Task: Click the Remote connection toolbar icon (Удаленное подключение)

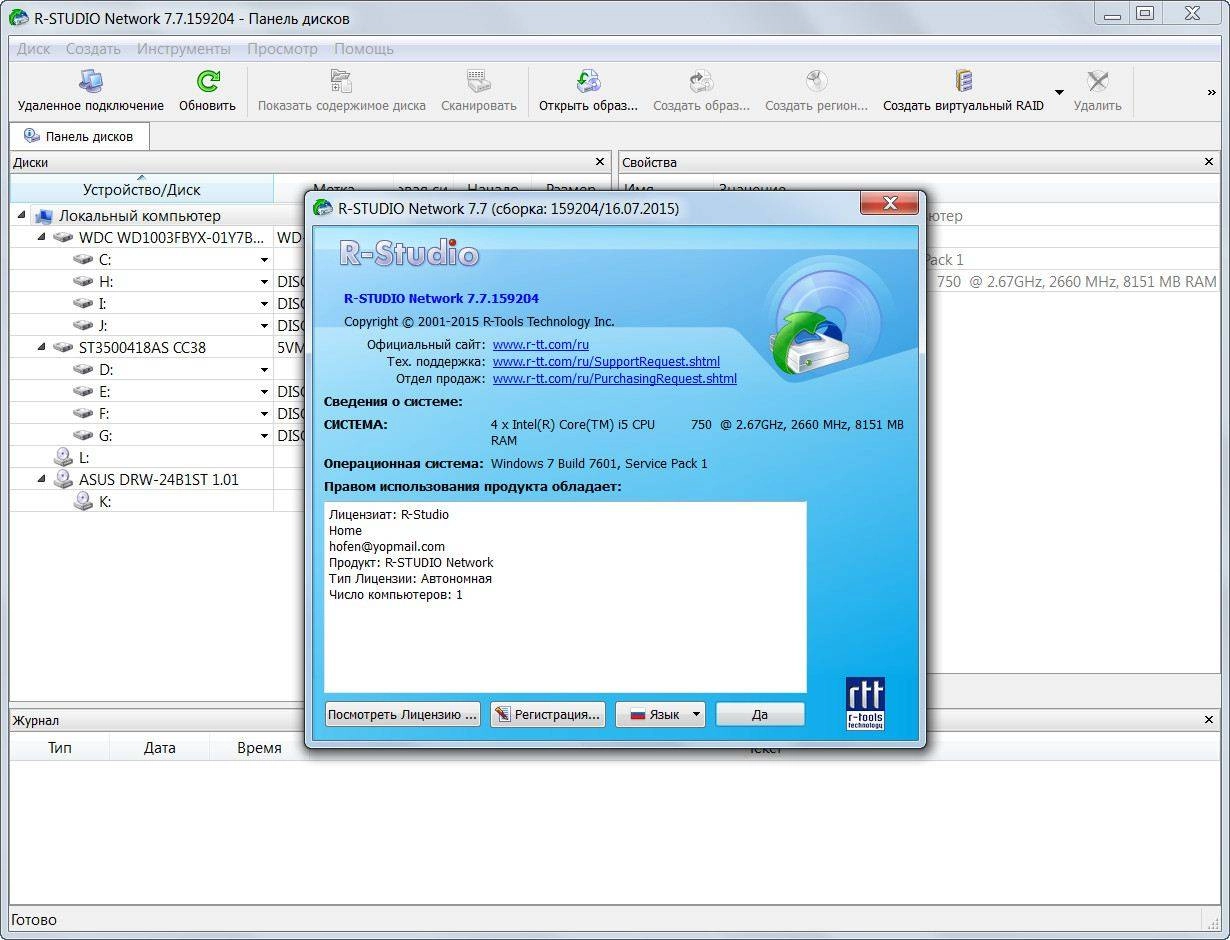Action: coord(90,91)
